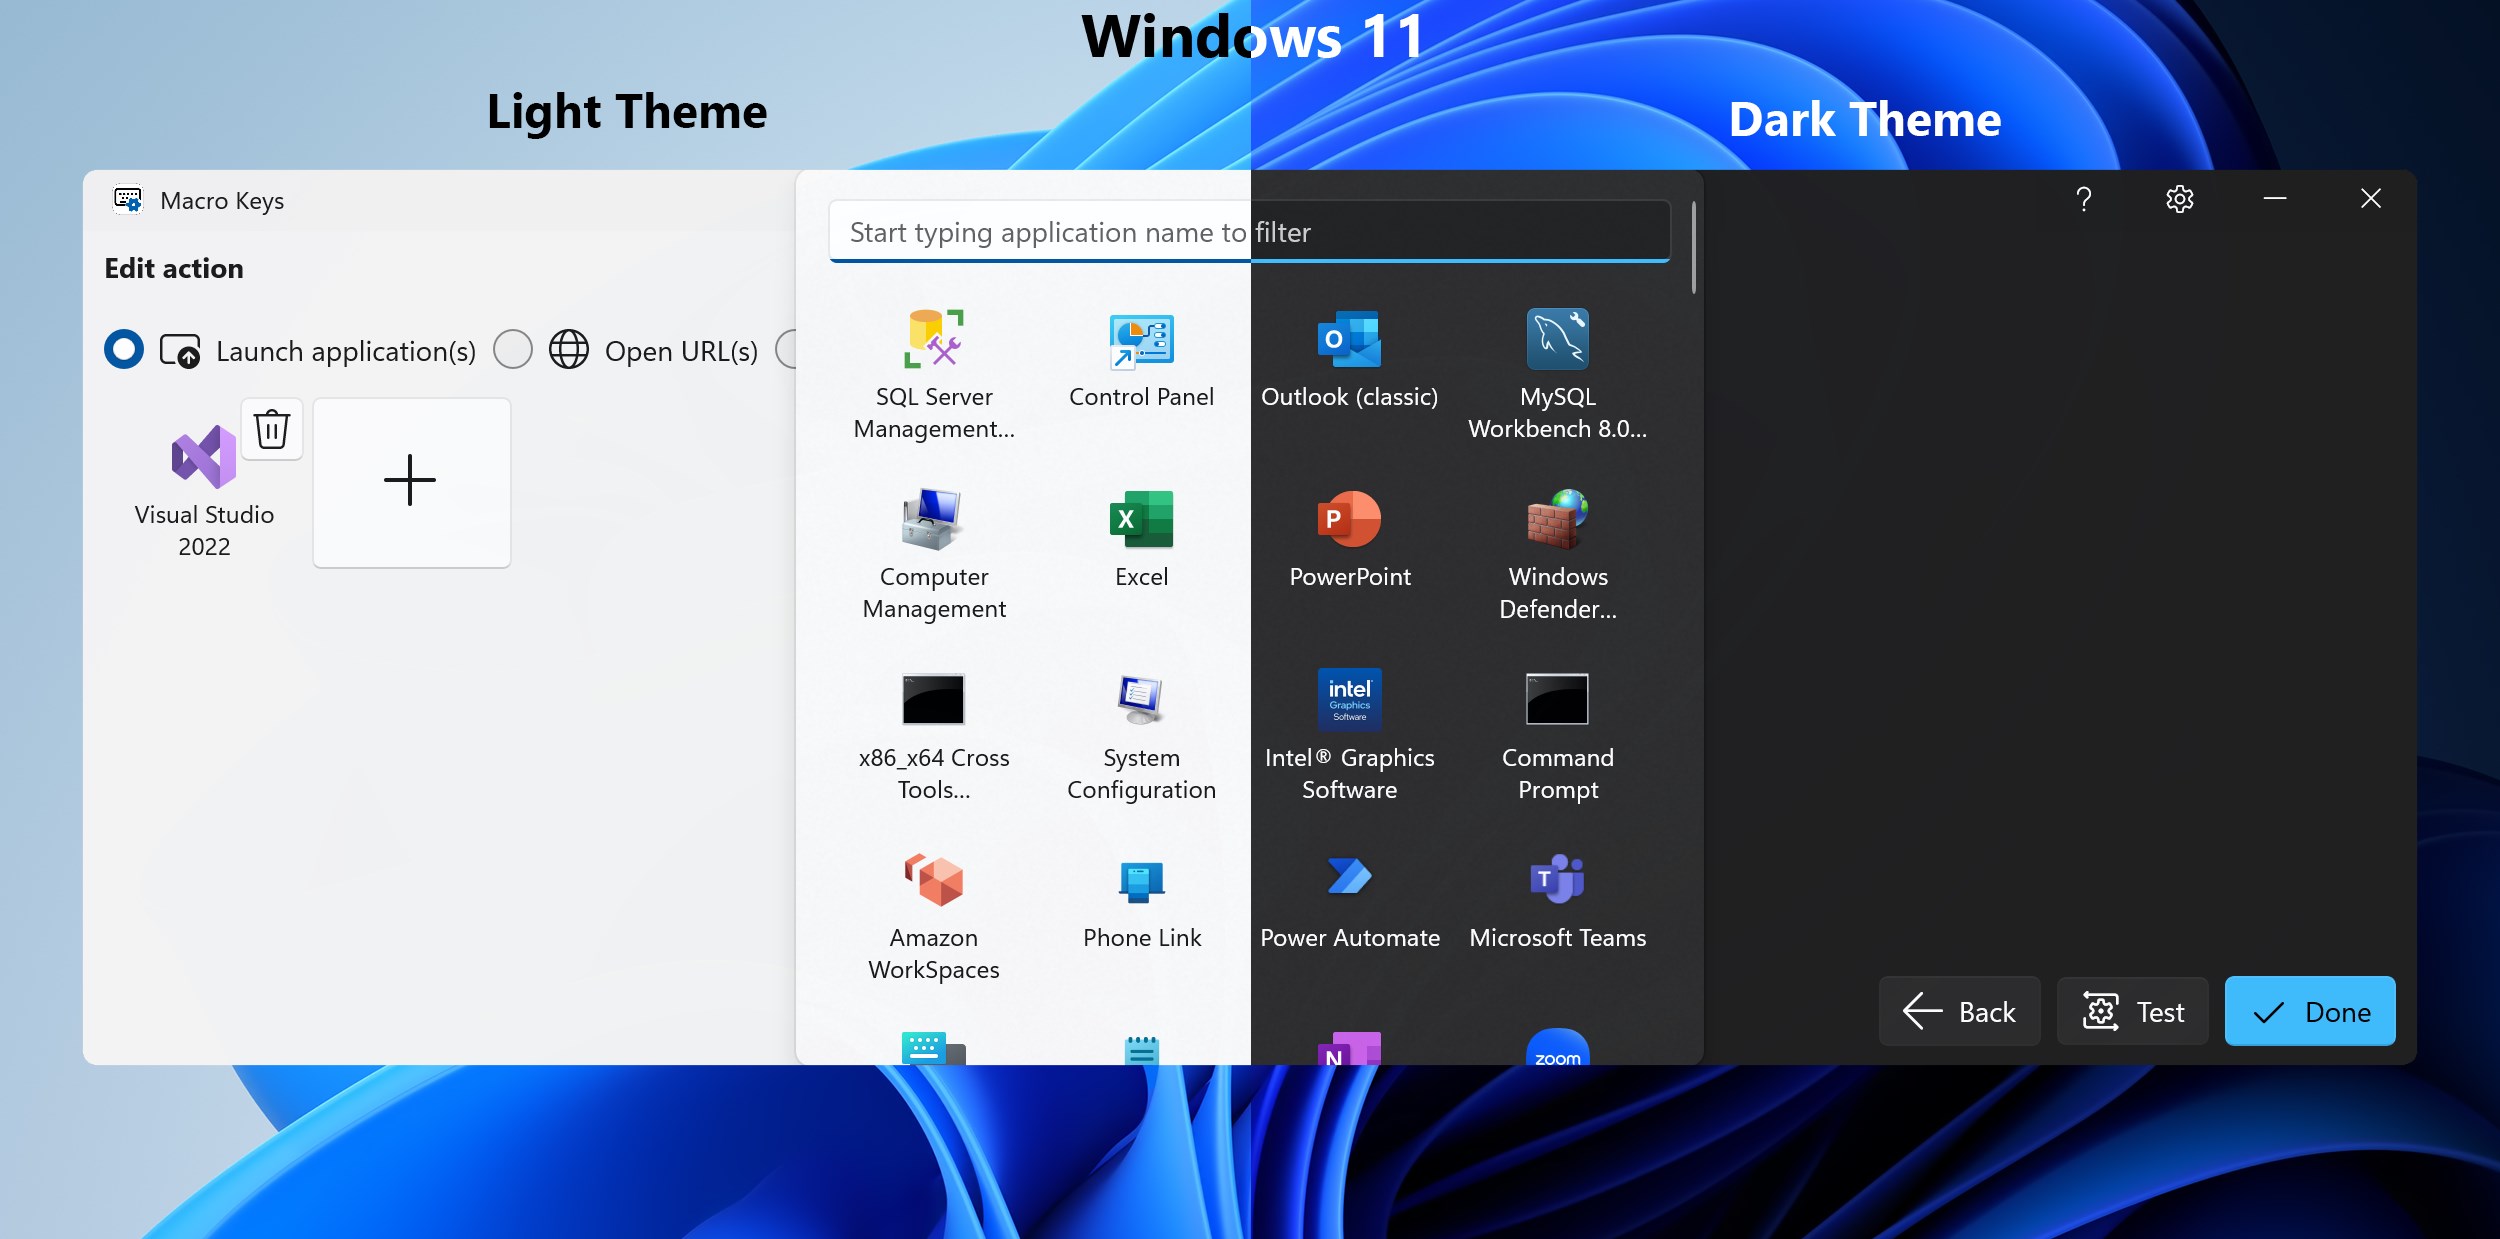The image size is (2500, 1239).
Task: Select the Zoom app icon
Action: pyautogui.click(x=1557, y=1047)
